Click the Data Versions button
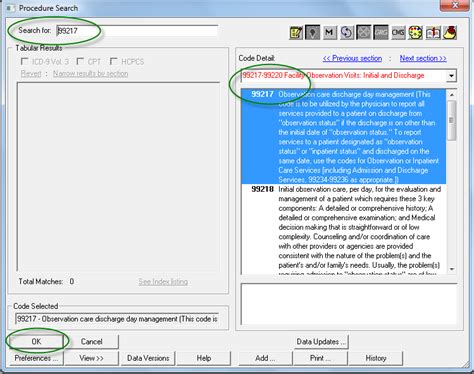 [x=148, y=358]
